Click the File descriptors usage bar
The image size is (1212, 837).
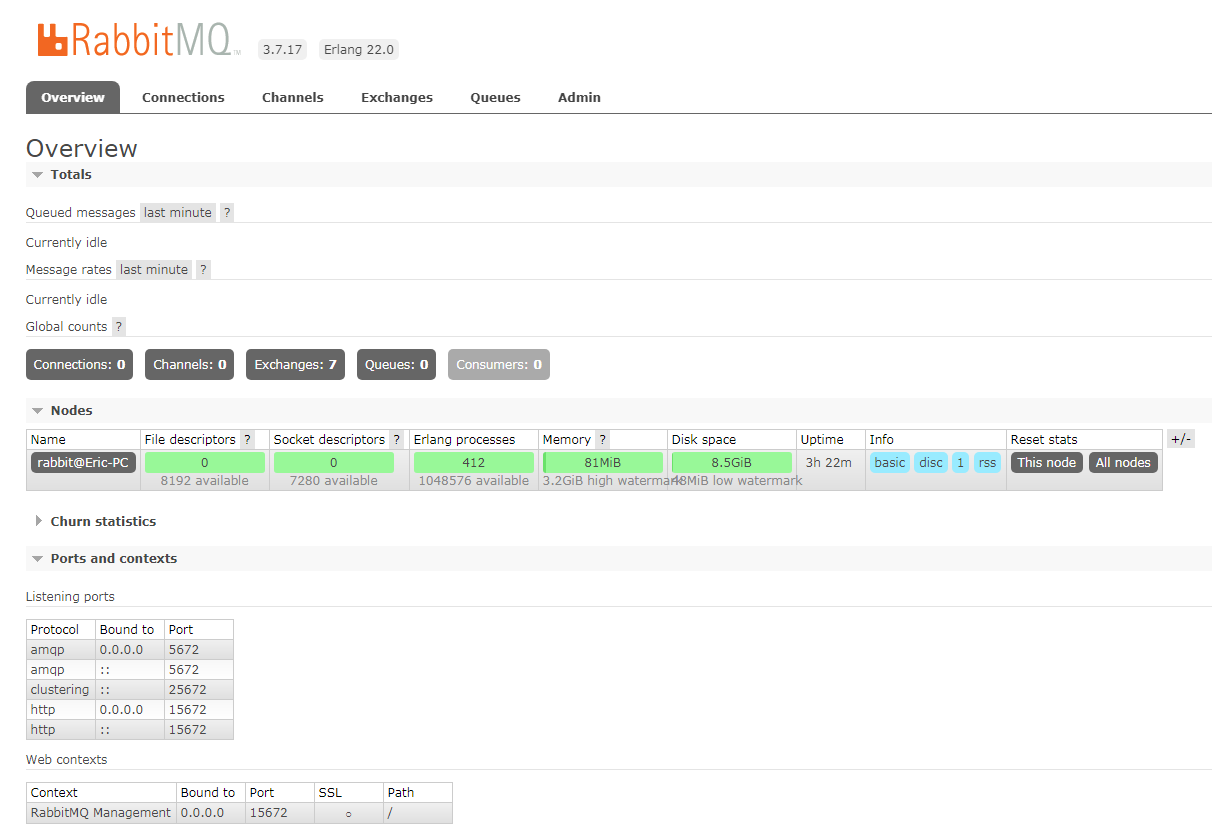(205, 462)
